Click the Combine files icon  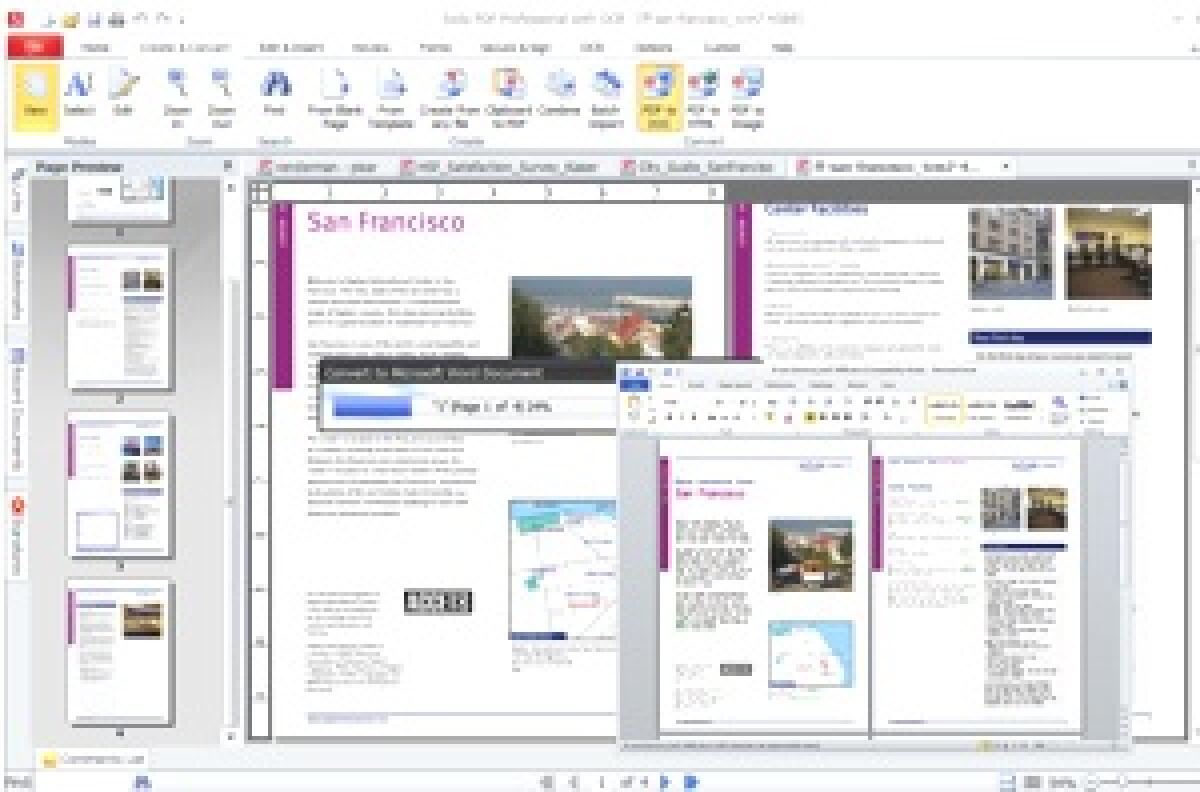point(560,94)
